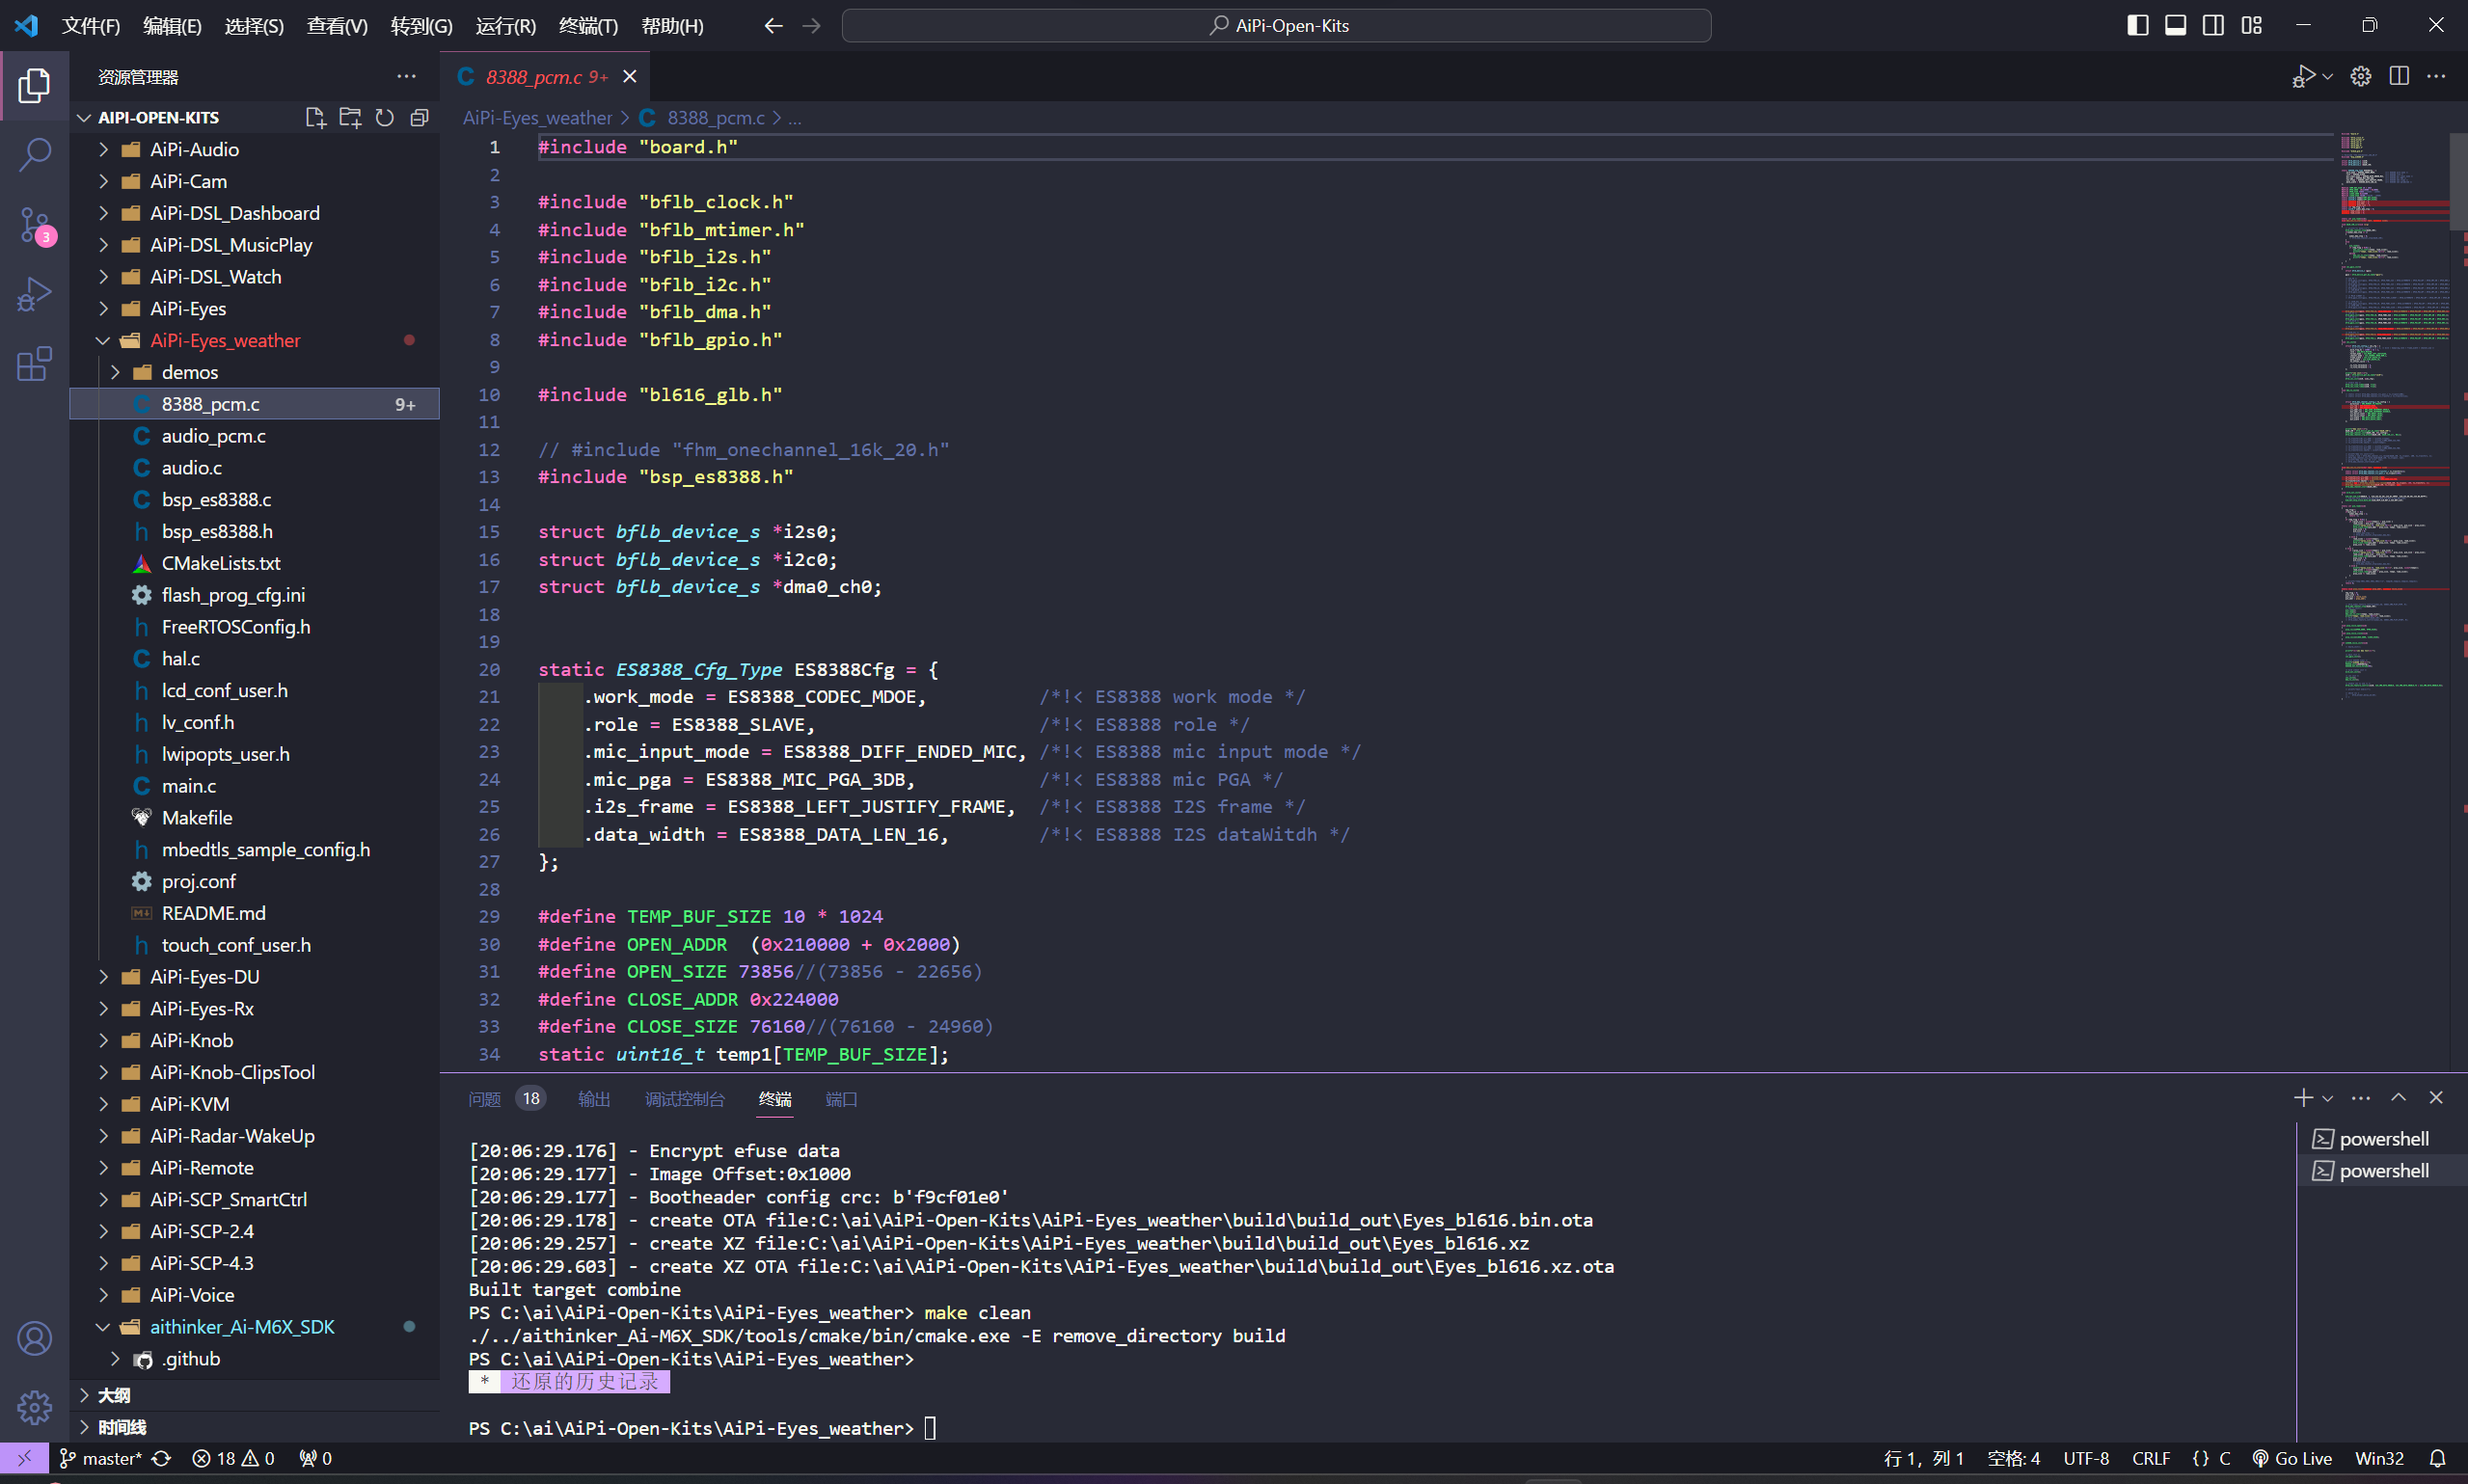Open terminal panel more actions ellipsis
This screenshot has height=1484, width=2468.
coord(2361,1098)
